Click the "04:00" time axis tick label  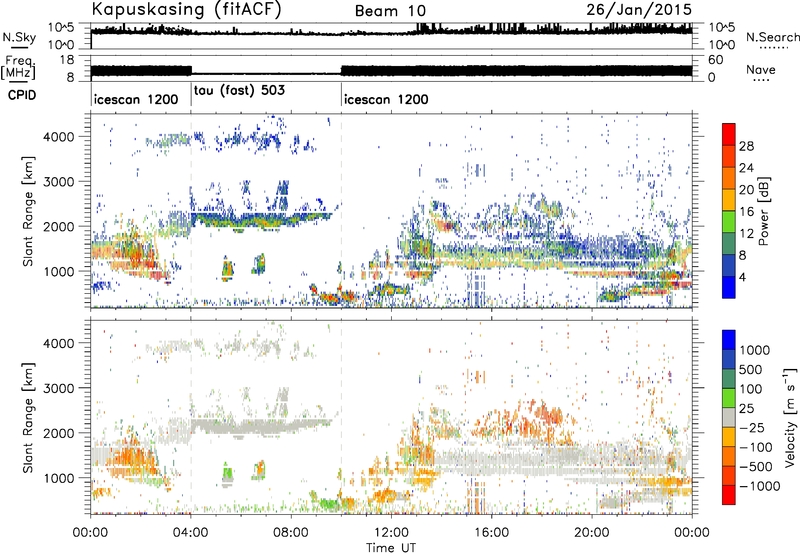[x=190, y=533]
